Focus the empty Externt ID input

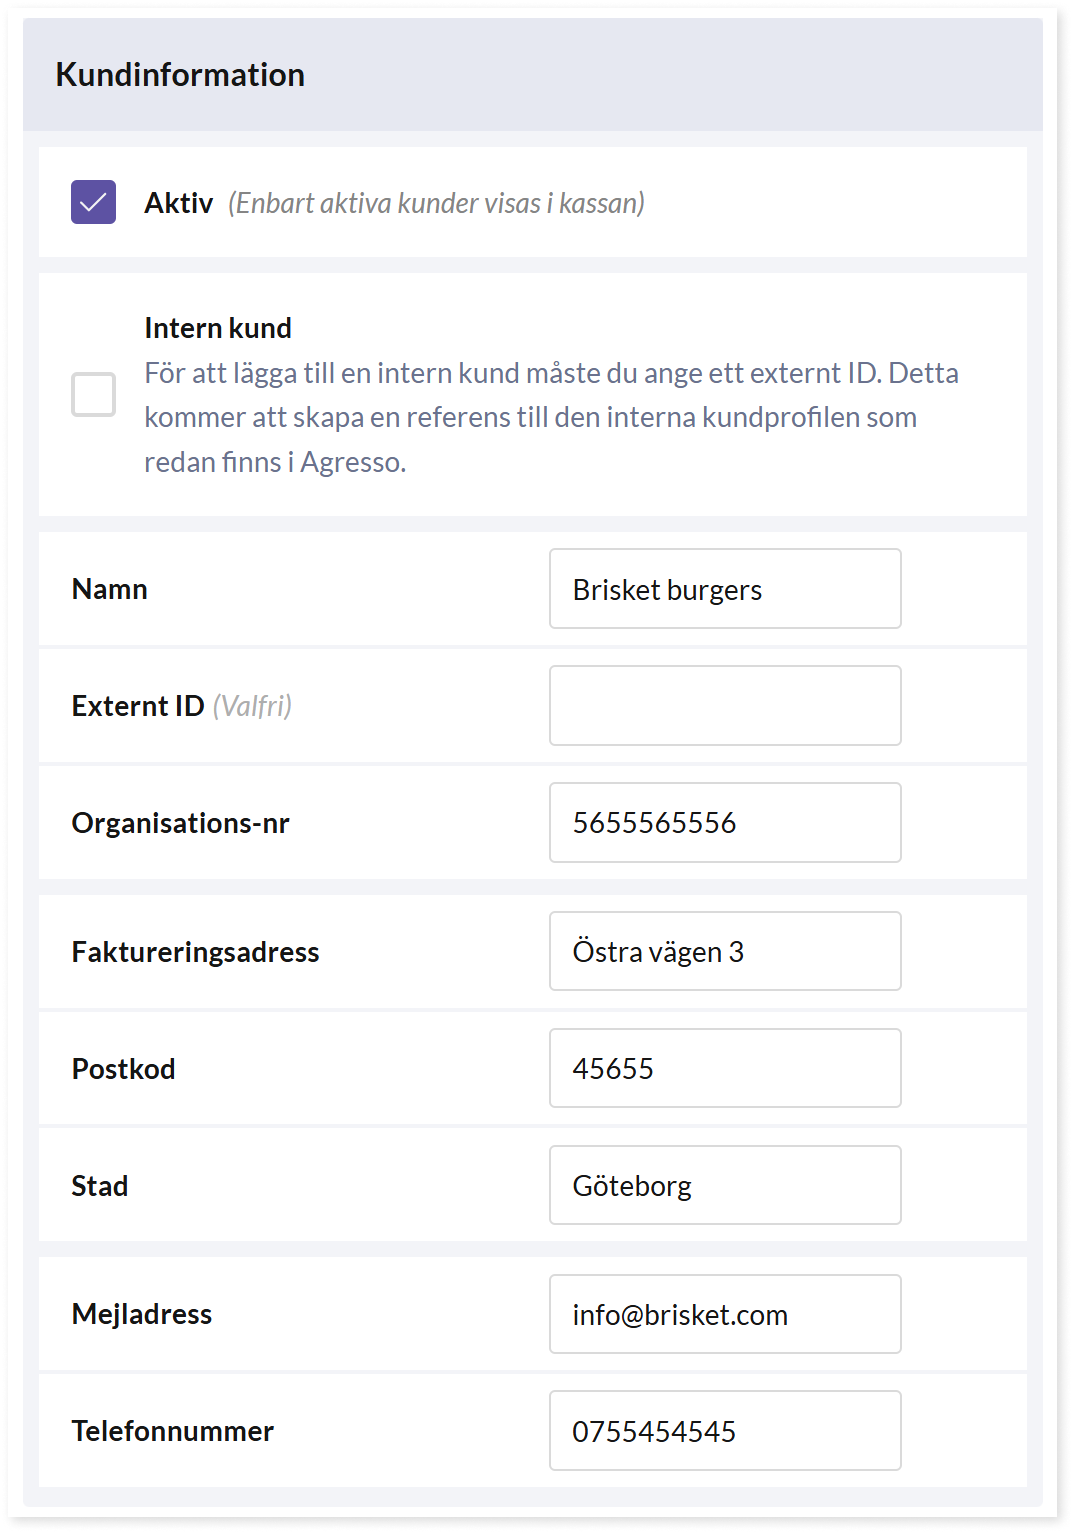click(x=725, y=706)
